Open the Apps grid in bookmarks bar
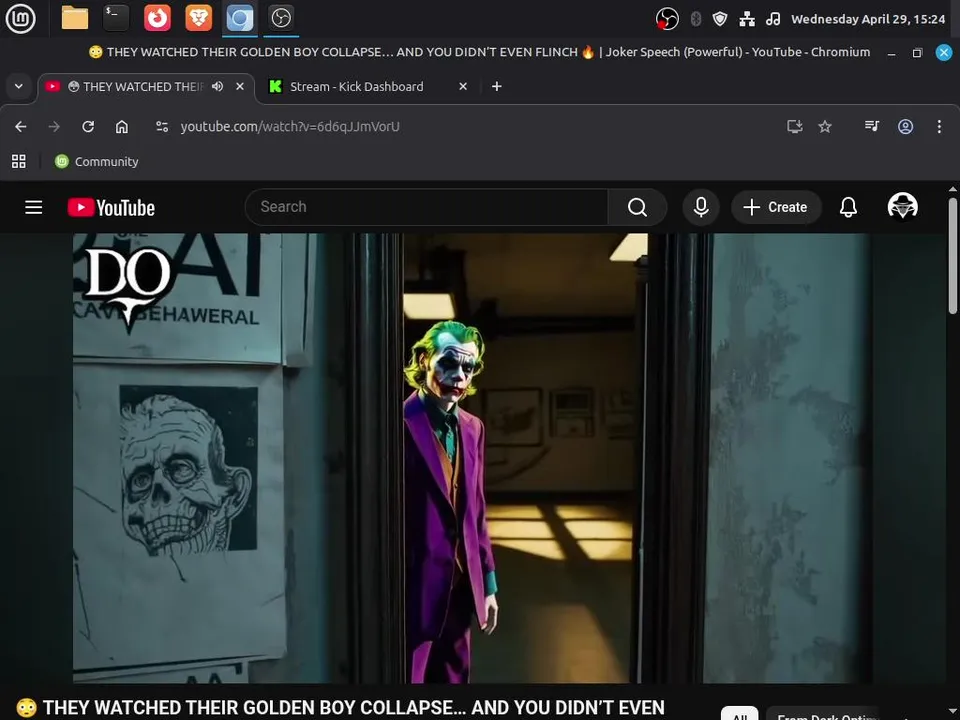 19,162
